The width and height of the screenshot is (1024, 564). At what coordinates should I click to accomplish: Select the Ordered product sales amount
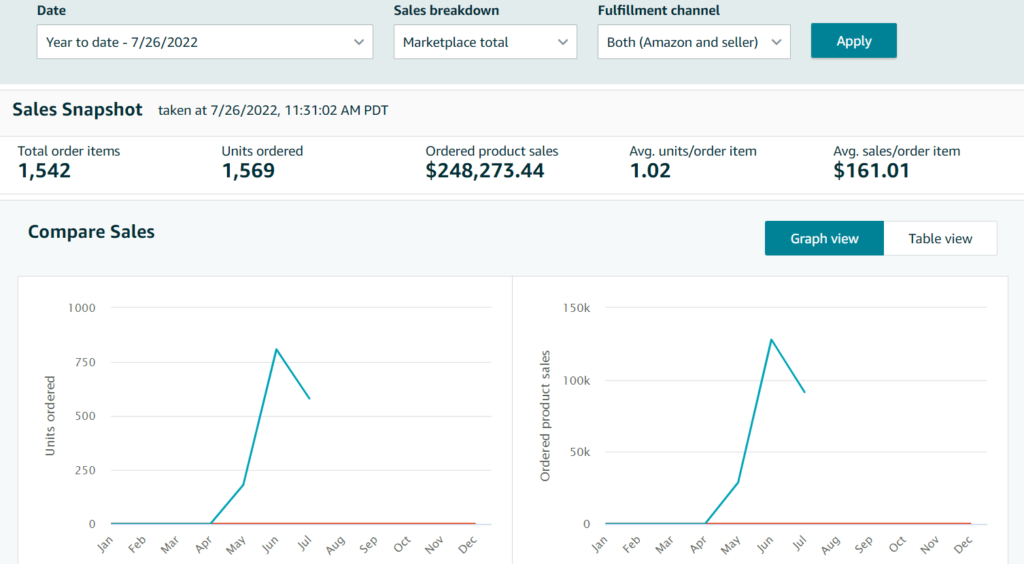485,171
